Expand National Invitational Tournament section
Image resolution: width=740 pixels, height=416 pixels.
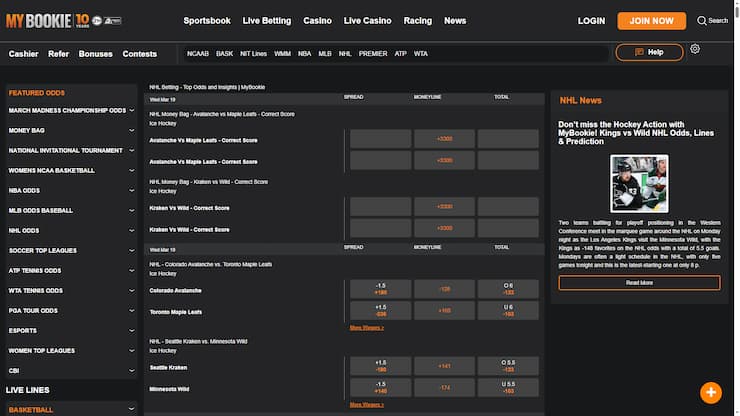pos(71,151)
